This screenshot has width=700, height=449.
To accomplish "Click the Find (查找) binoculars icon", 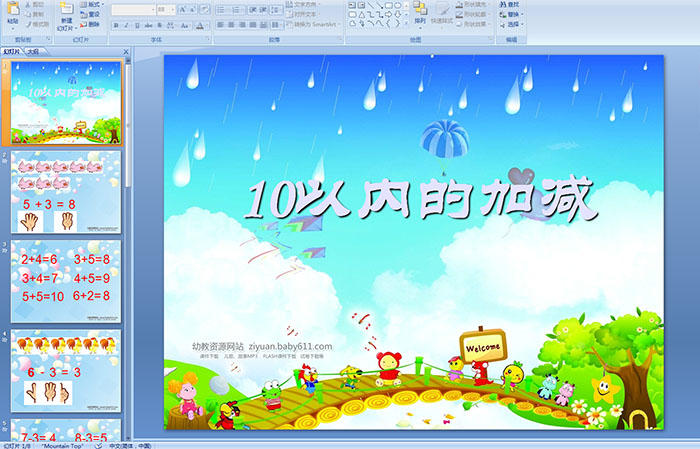I will click(503, 4).
